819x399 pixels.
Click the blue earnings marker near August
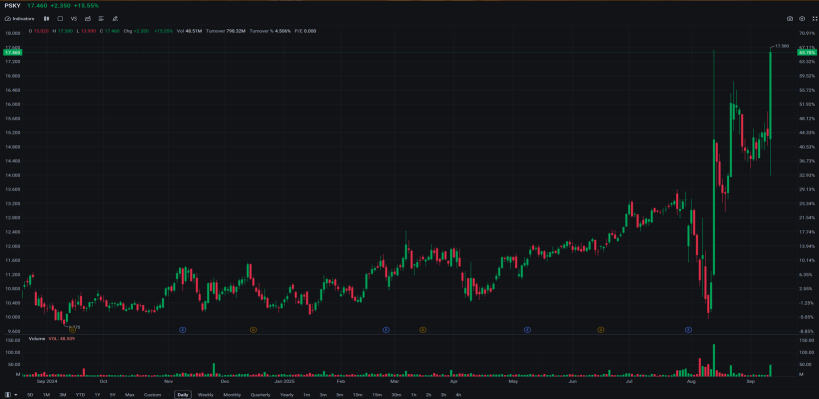tap(688, 330)
